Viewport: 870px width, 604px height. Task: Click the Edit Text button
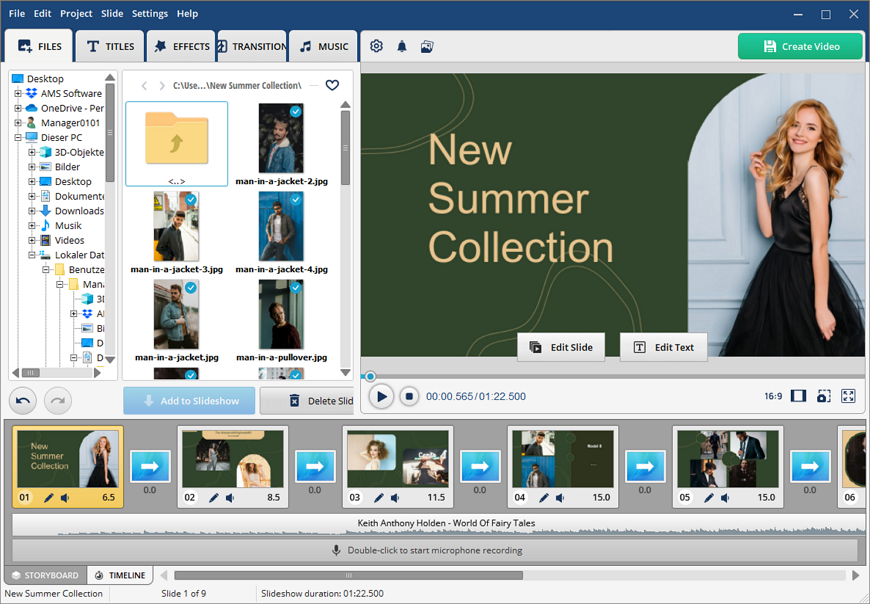pyautogui.click(x=664, y=347)
